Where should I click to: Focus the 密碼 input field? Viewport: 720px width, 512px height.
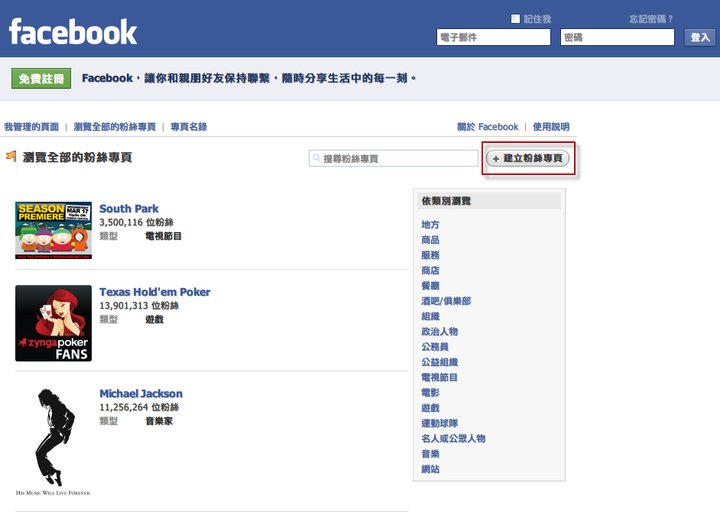[617, 37]
